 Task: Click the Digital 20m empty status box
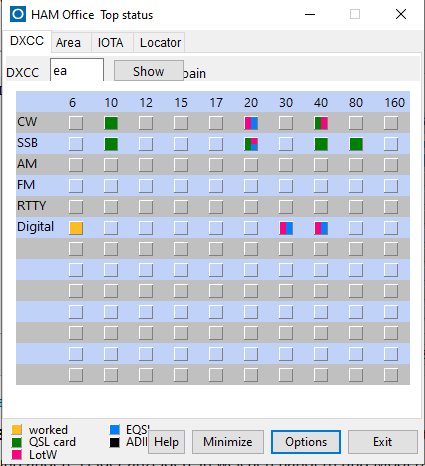[x=251, y=228]
